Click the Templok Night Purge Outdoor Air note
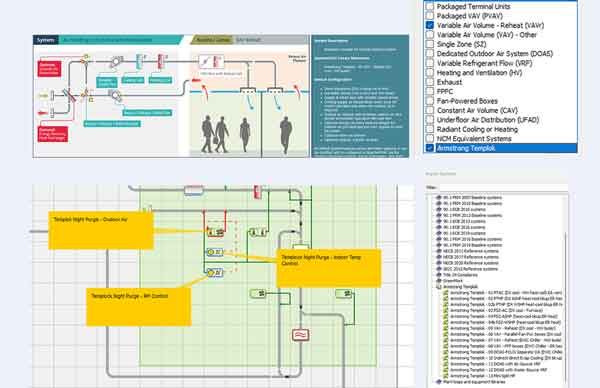The height and width of the screenshot is (388, 600). (x=101, y=230)
